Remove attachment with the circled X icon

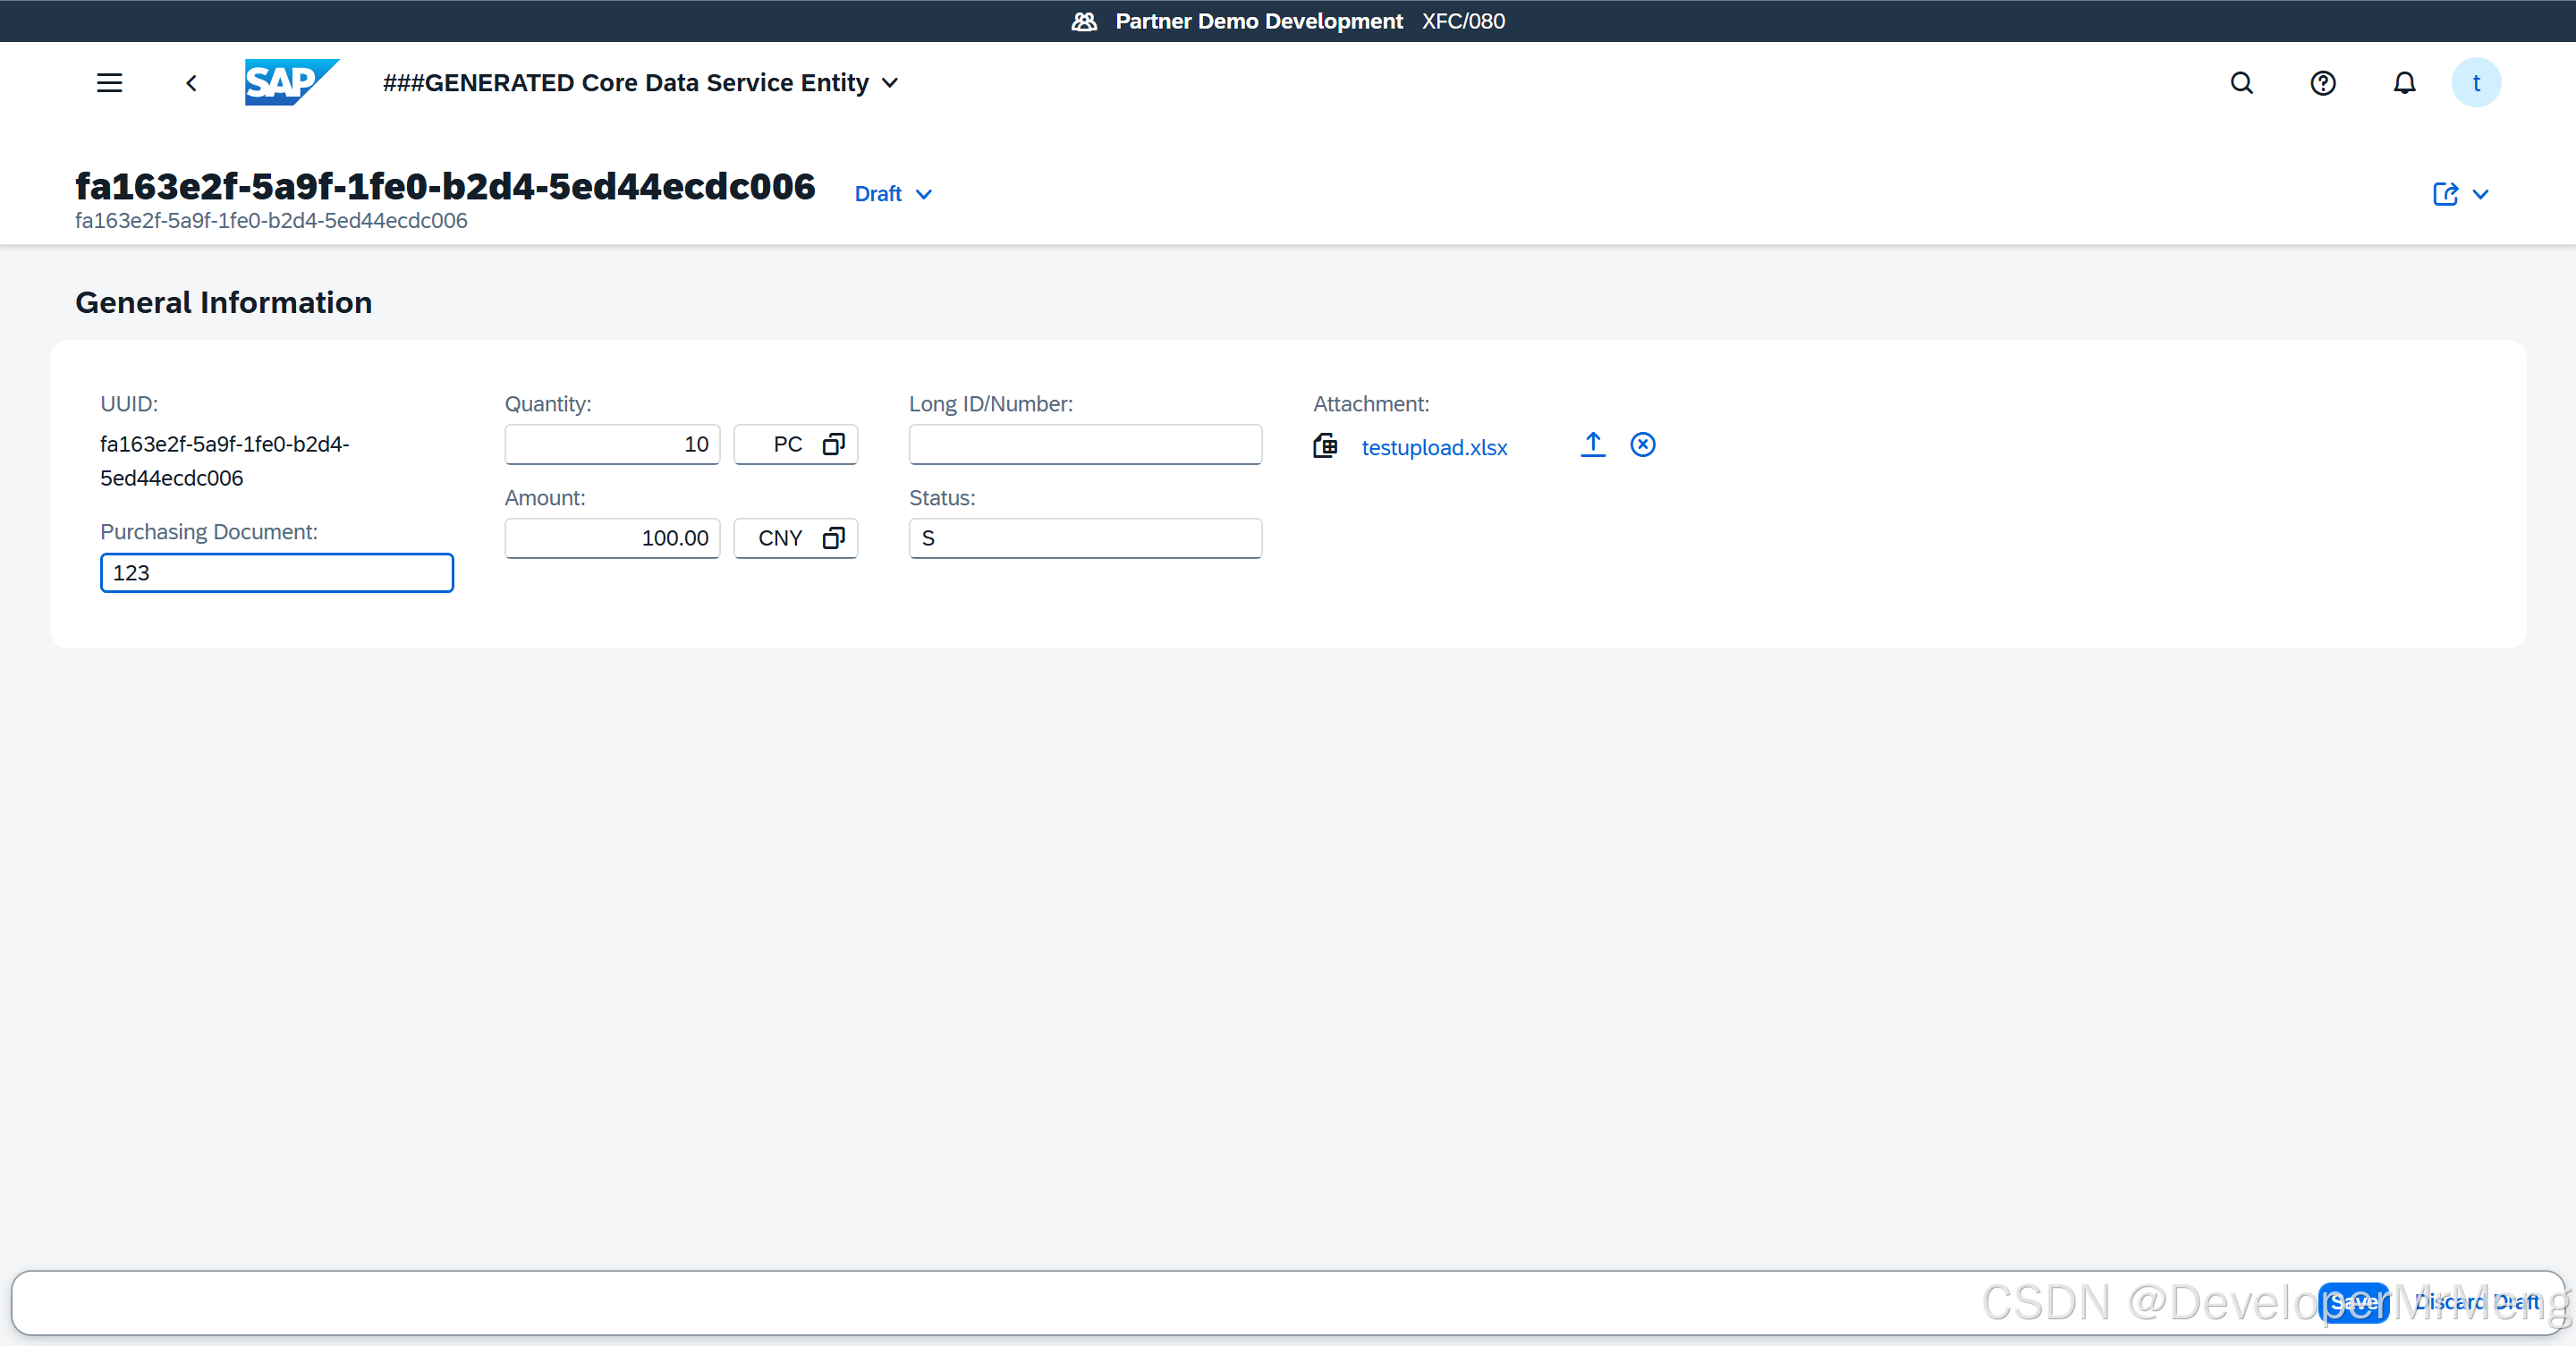1642,444
